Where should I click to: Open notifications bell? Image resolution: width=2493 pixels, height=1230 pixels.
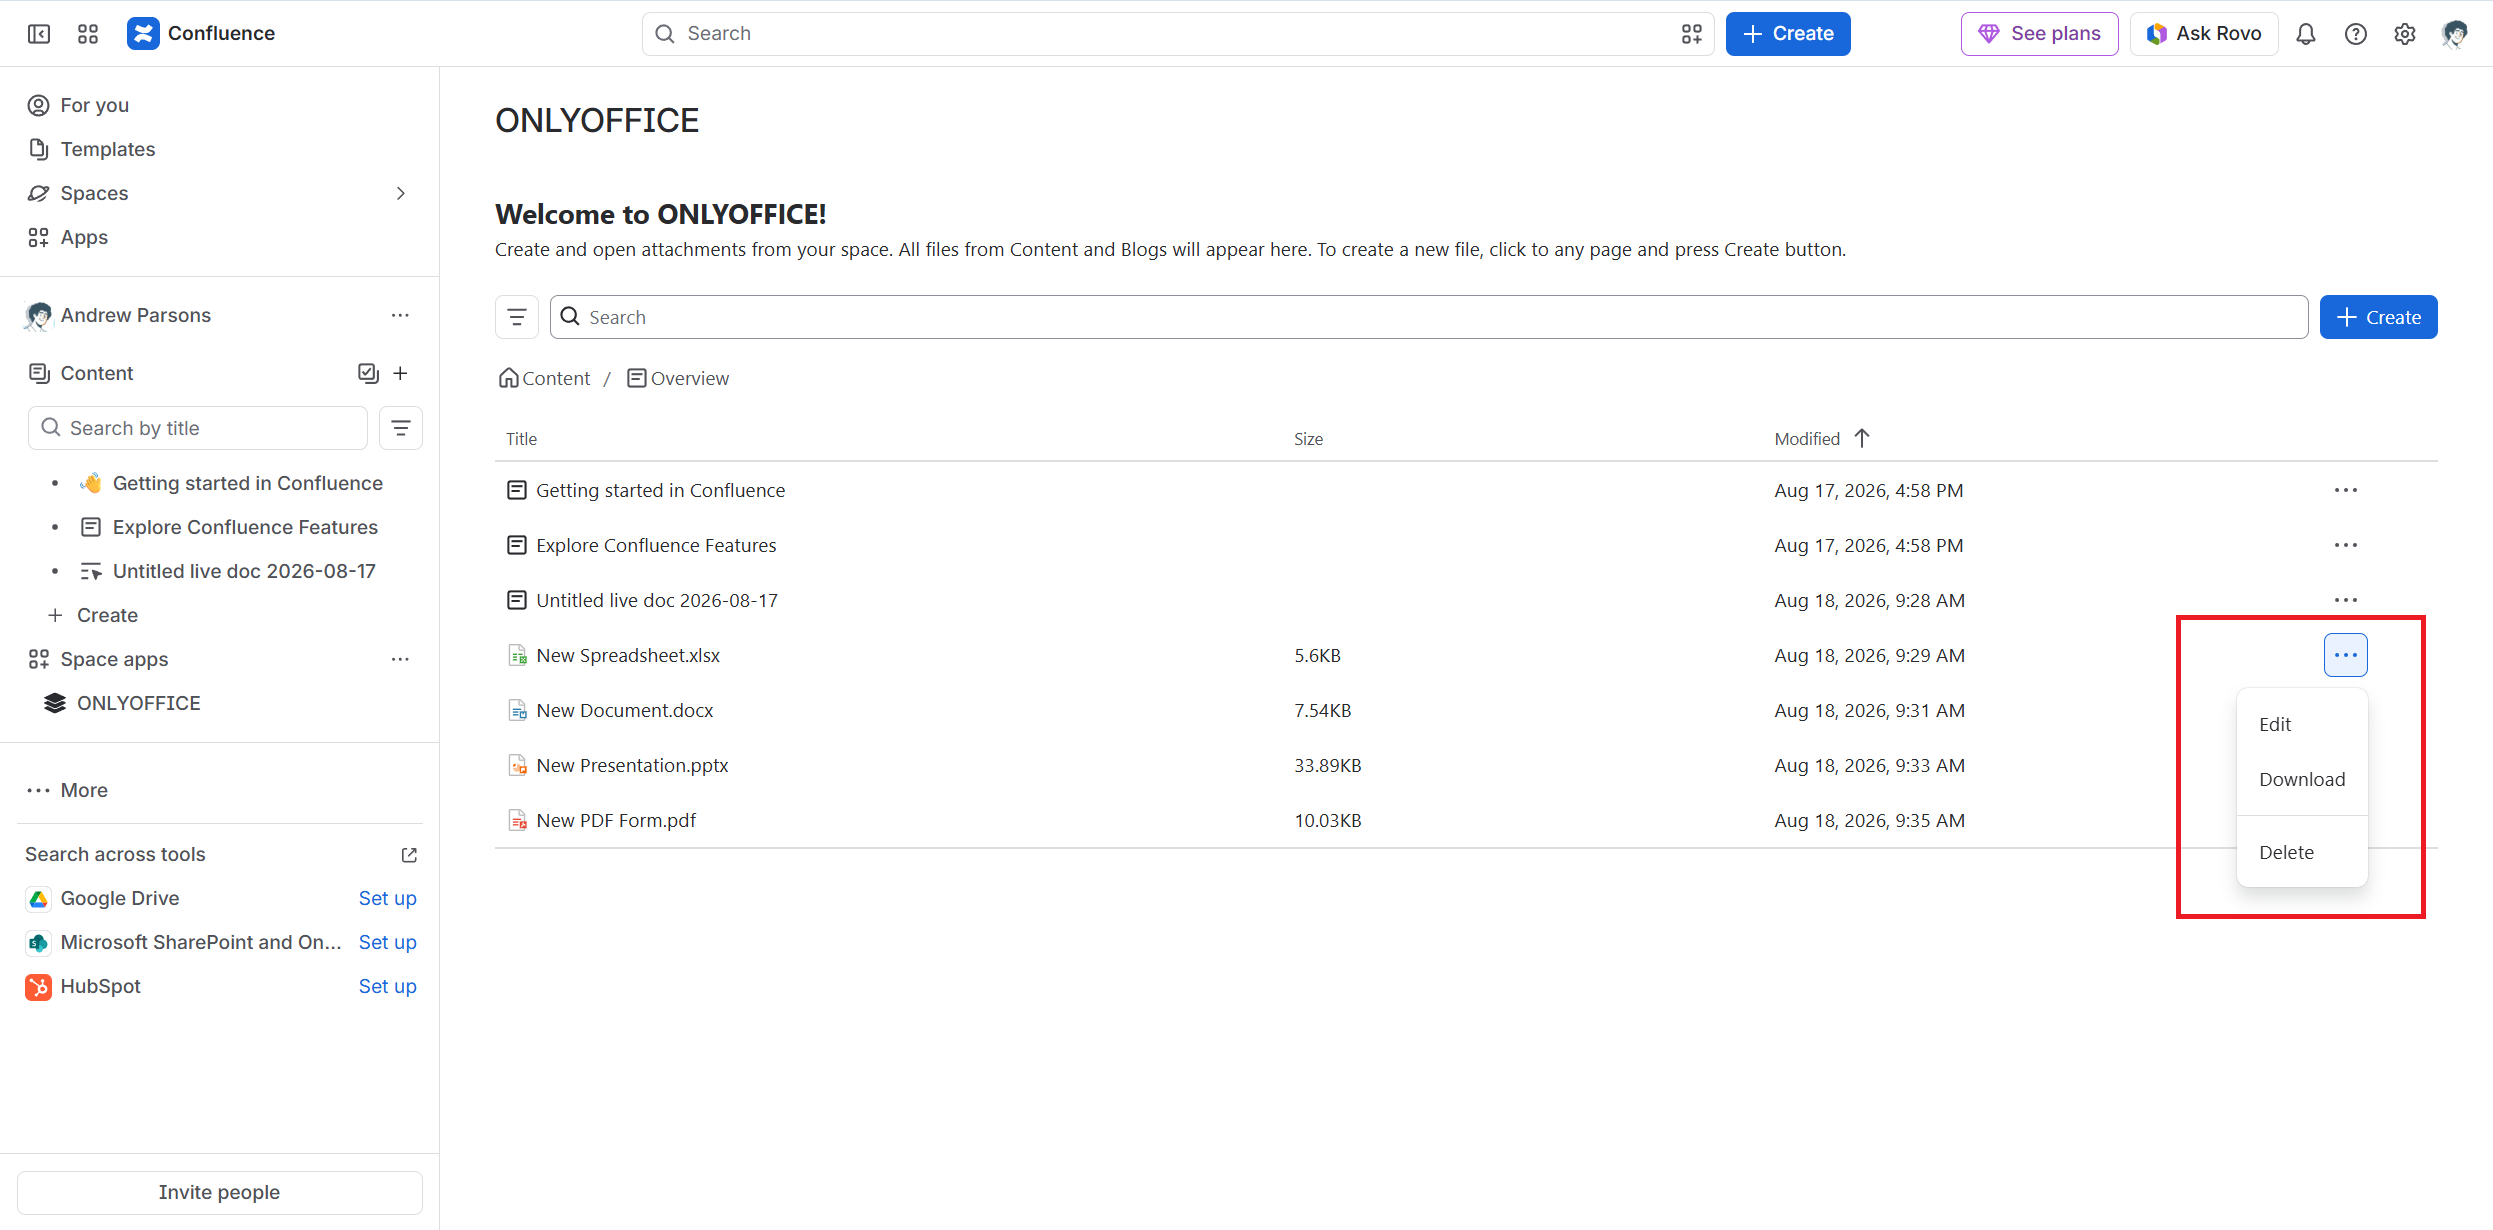(2306, 34)
